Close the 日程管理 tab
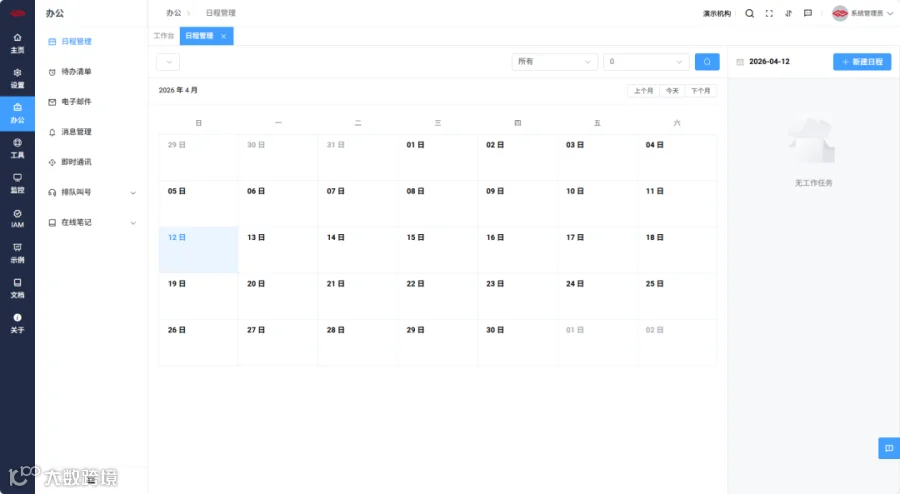 (224, 36)
